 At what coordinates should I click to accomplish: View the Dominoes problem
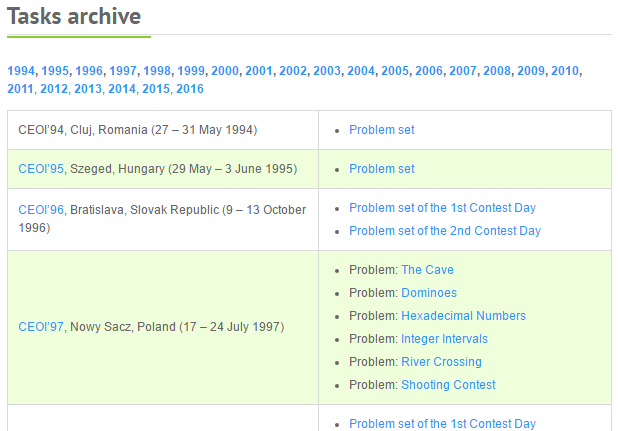[x=429, y=293]
